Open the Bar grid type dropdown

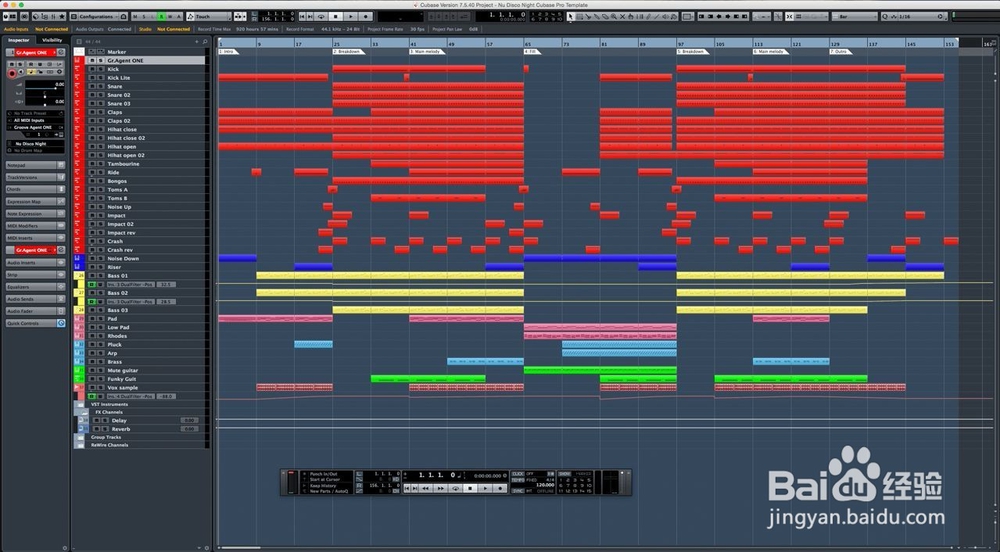pos(854,17)
